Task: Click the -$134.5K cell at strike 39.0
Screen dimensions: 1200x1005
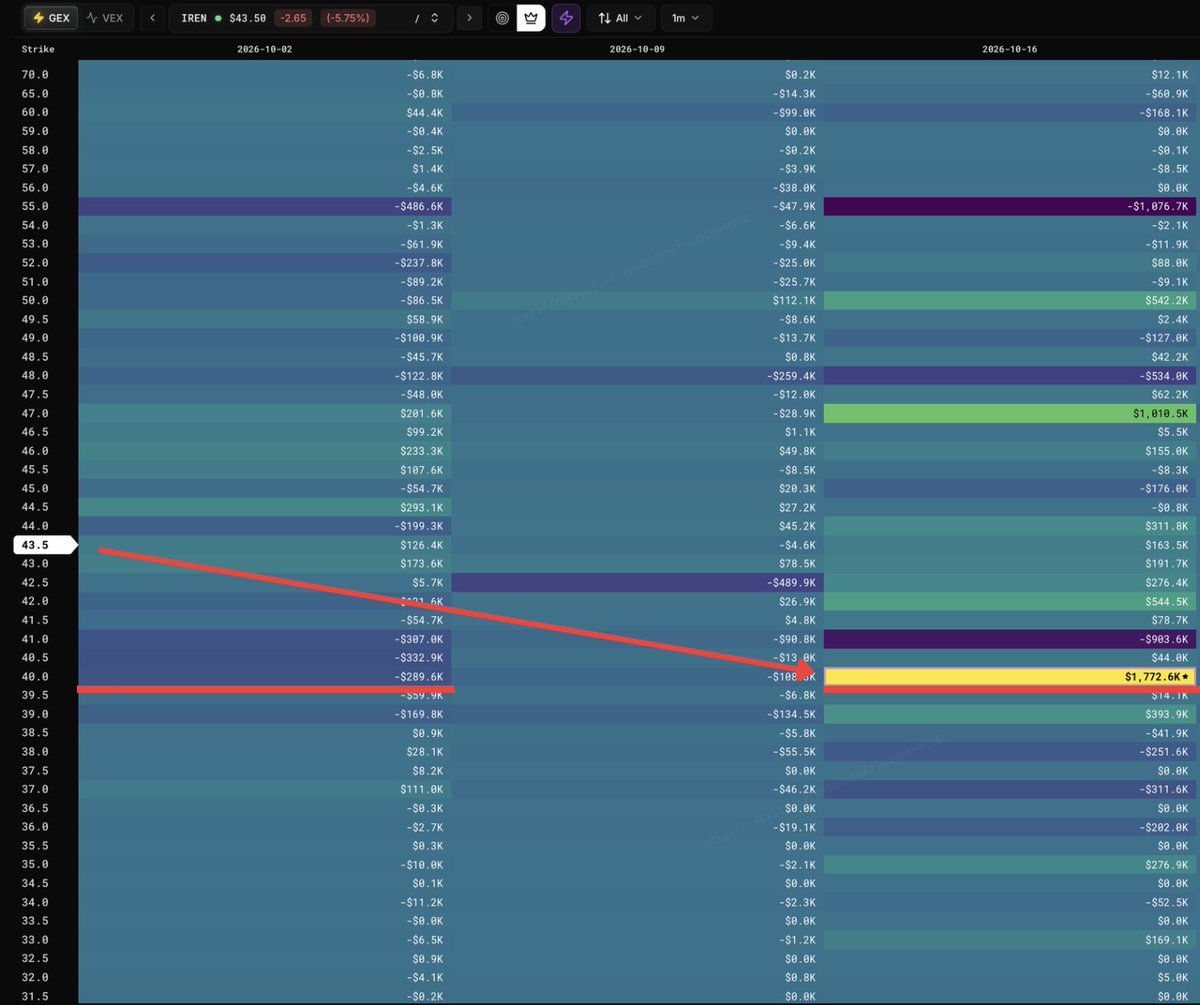Action: point(637,715)
